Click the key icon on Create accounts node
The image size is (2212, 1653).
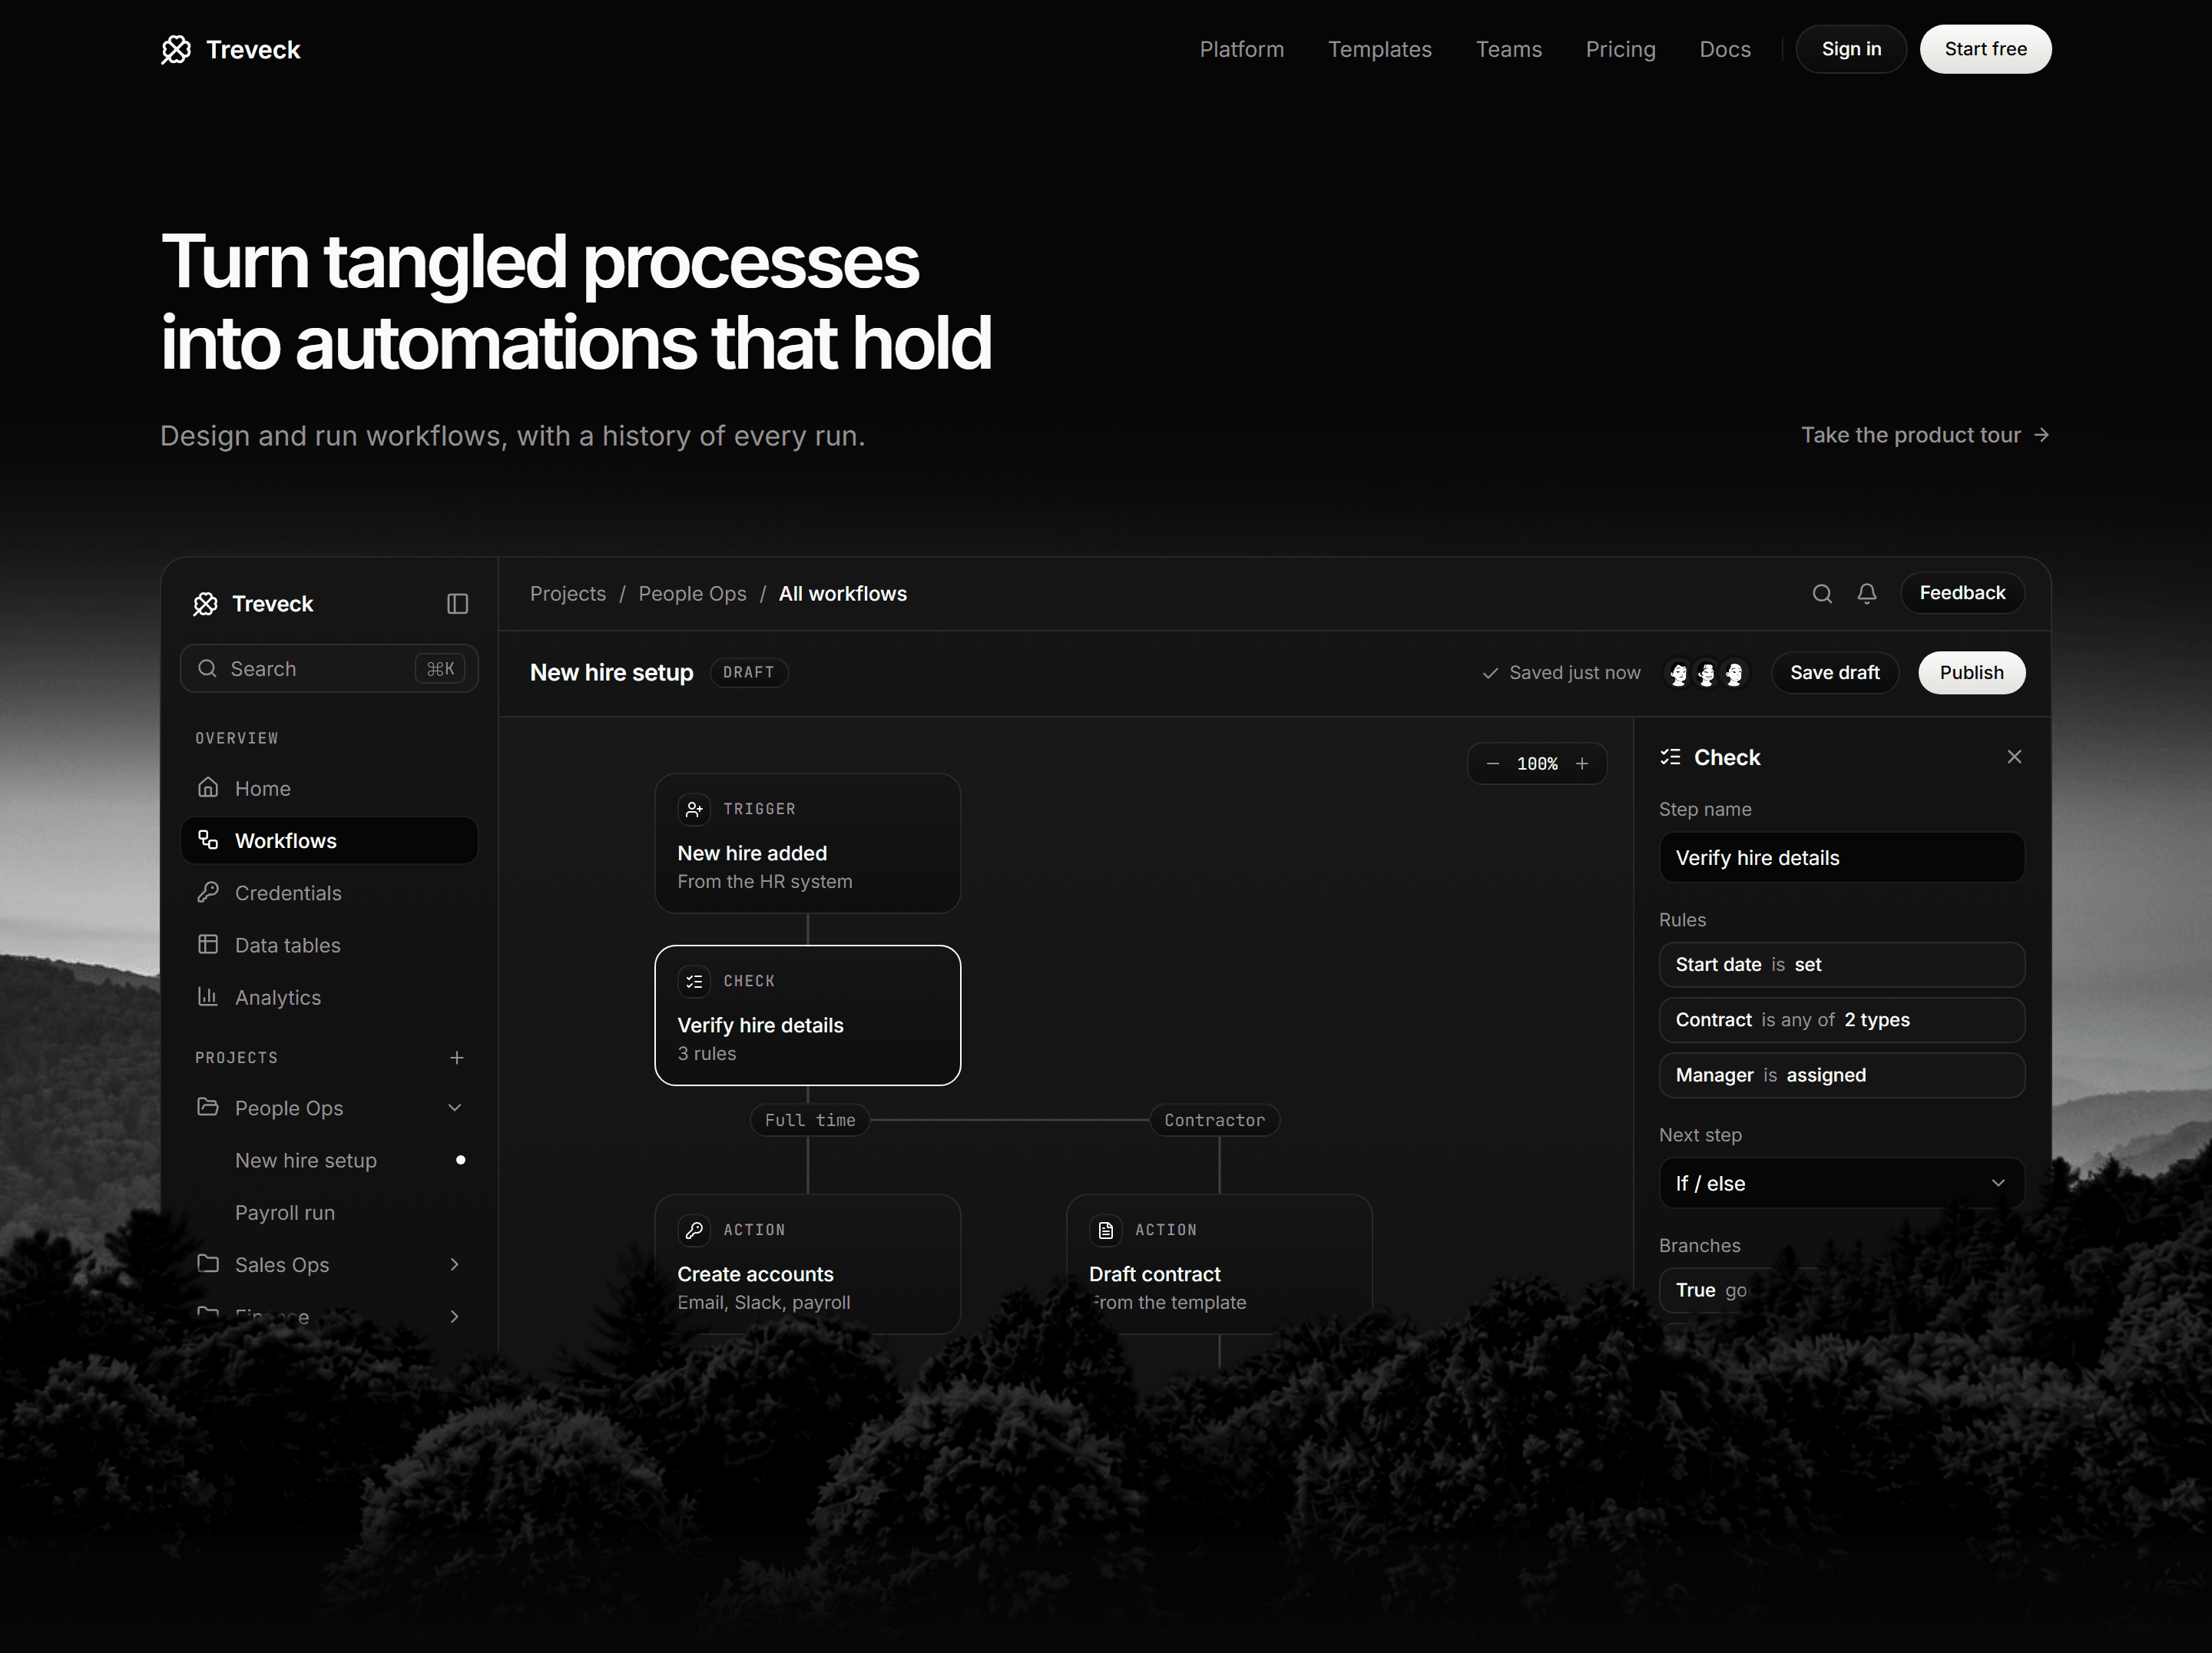coord(694,1230)
